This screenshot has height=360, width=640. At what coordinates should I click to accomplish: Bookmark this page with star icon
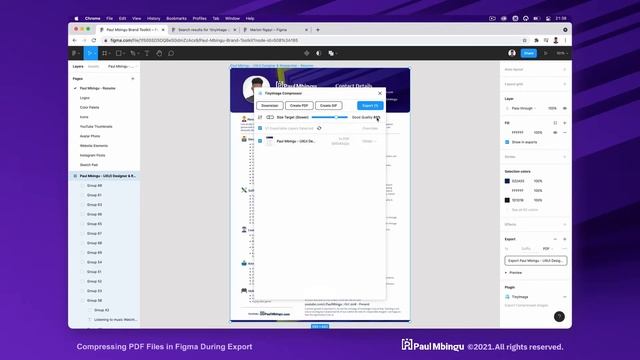tap(524, 40)
